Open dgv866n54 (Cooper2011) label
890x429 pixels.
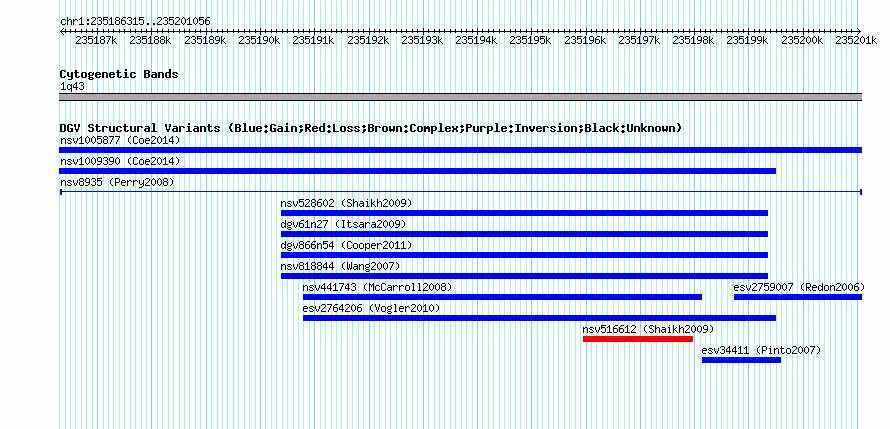coord(346,245)
